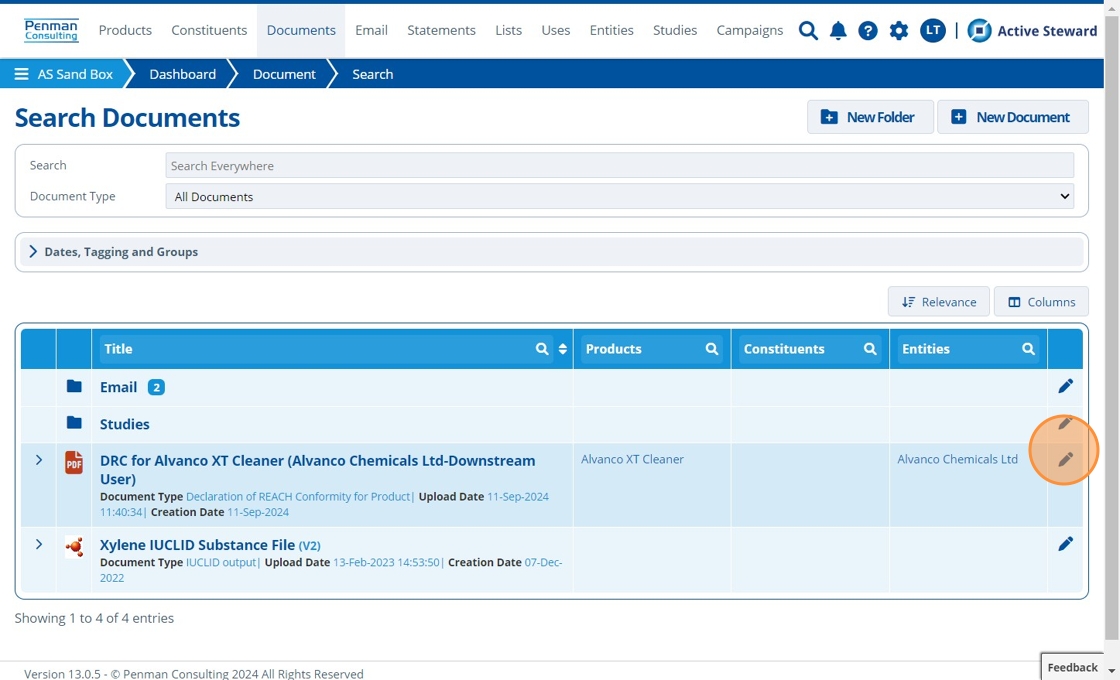Open the Feedback tab
1120x680 pixels.
pyautogui.click(x=1072, y=667)
